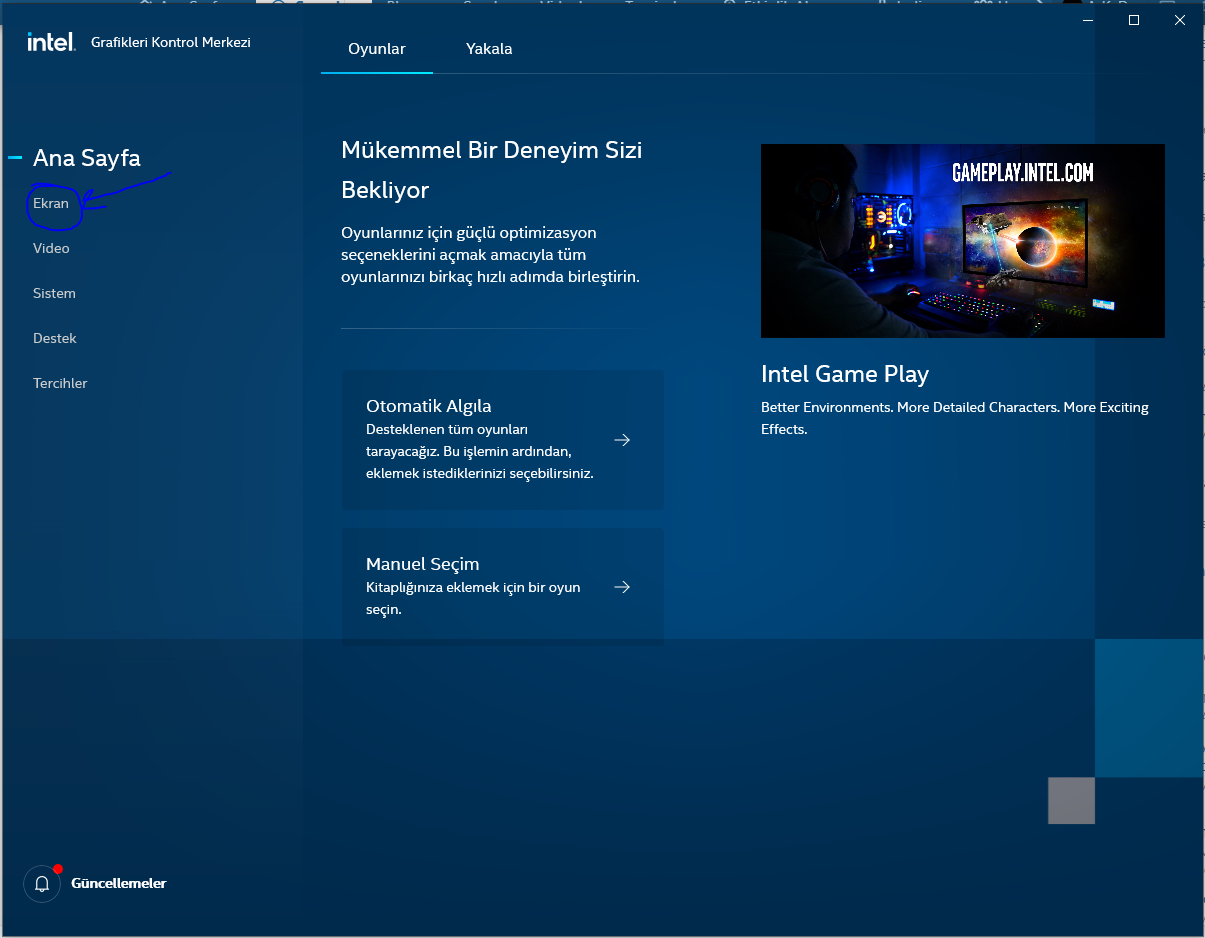Open the Destek support section

tap(55, 338)
